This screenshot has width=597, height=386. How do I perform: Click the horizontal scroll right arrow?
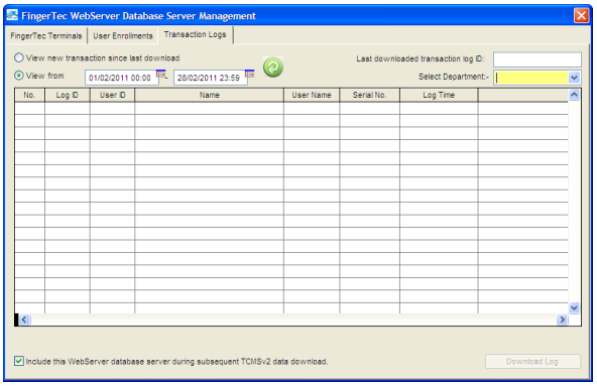[x=562, y=319]
